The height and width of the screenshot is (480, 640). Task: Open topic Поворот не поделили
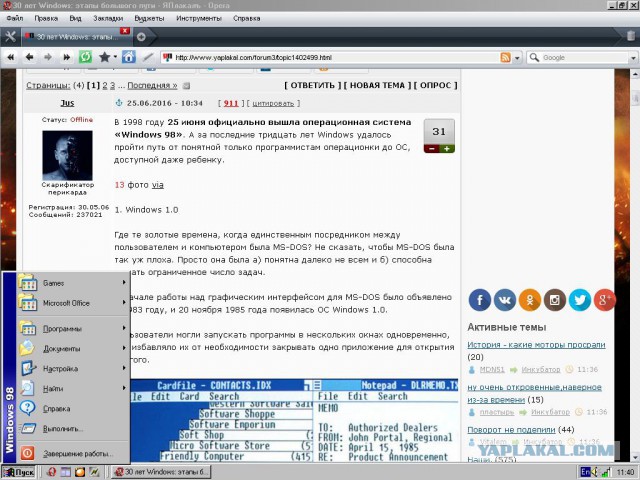pyautogui.click(x=511, y=430)
